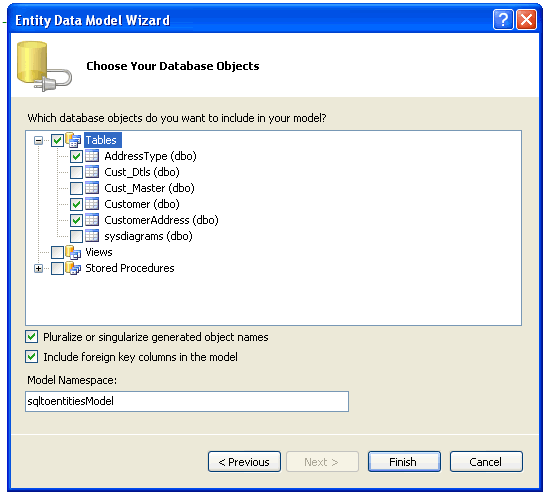The image size is (546, 496).
Task: Click the Views folder icon
Action: click(x=73, y=252)
